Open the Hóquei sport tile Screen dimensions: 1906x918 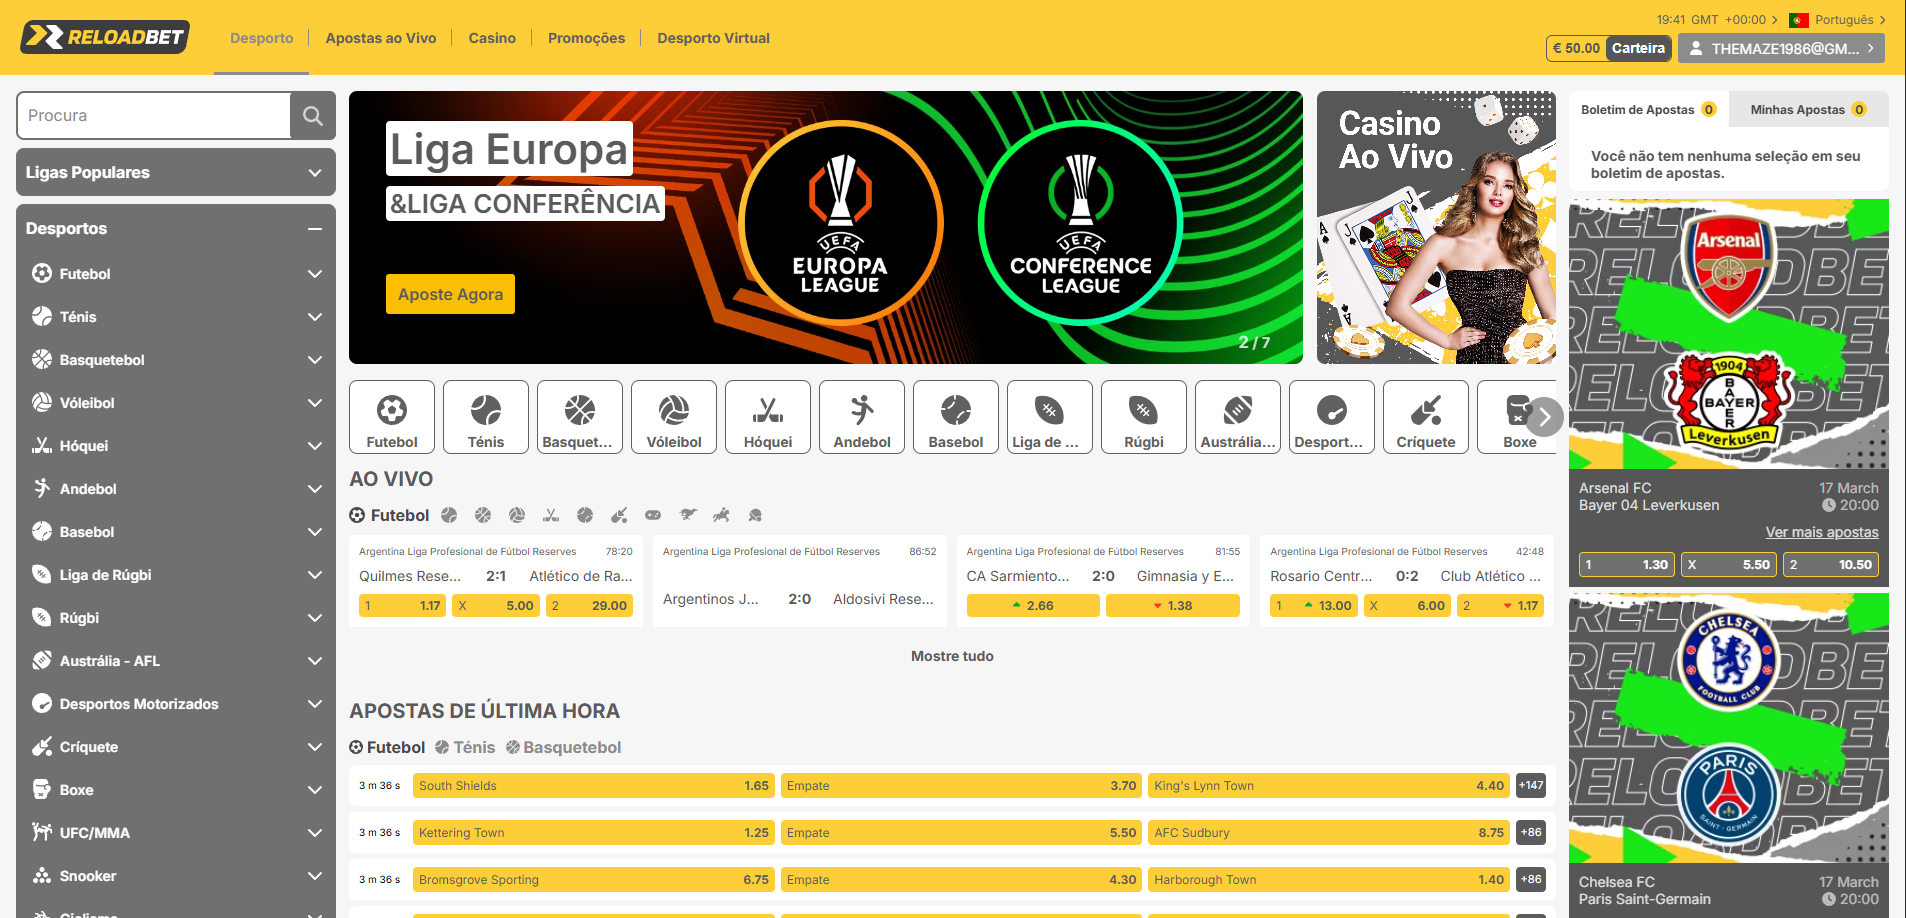click(768, 417)
